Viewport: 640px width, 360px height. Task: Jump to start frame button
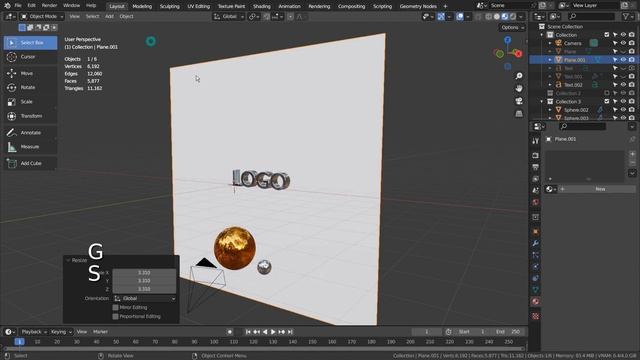pos(248,332)
